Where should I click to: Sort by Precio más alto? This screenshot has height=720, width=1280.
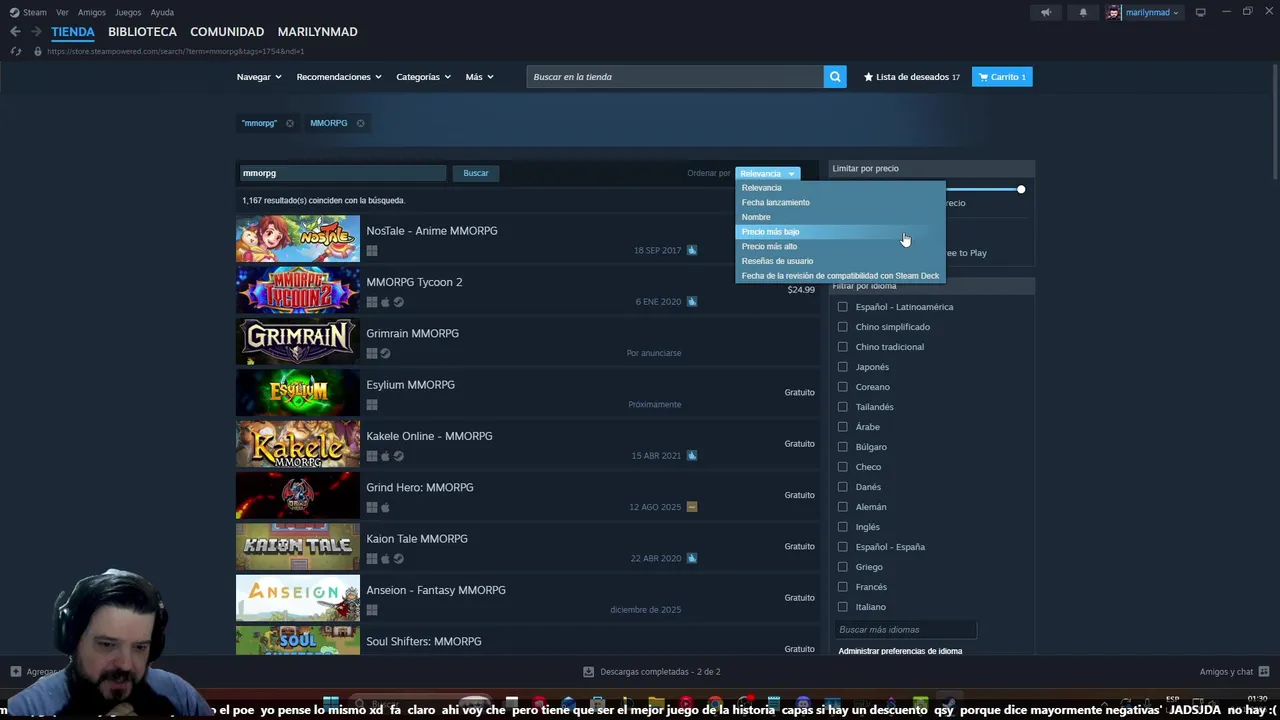click(x=840, y=246)
